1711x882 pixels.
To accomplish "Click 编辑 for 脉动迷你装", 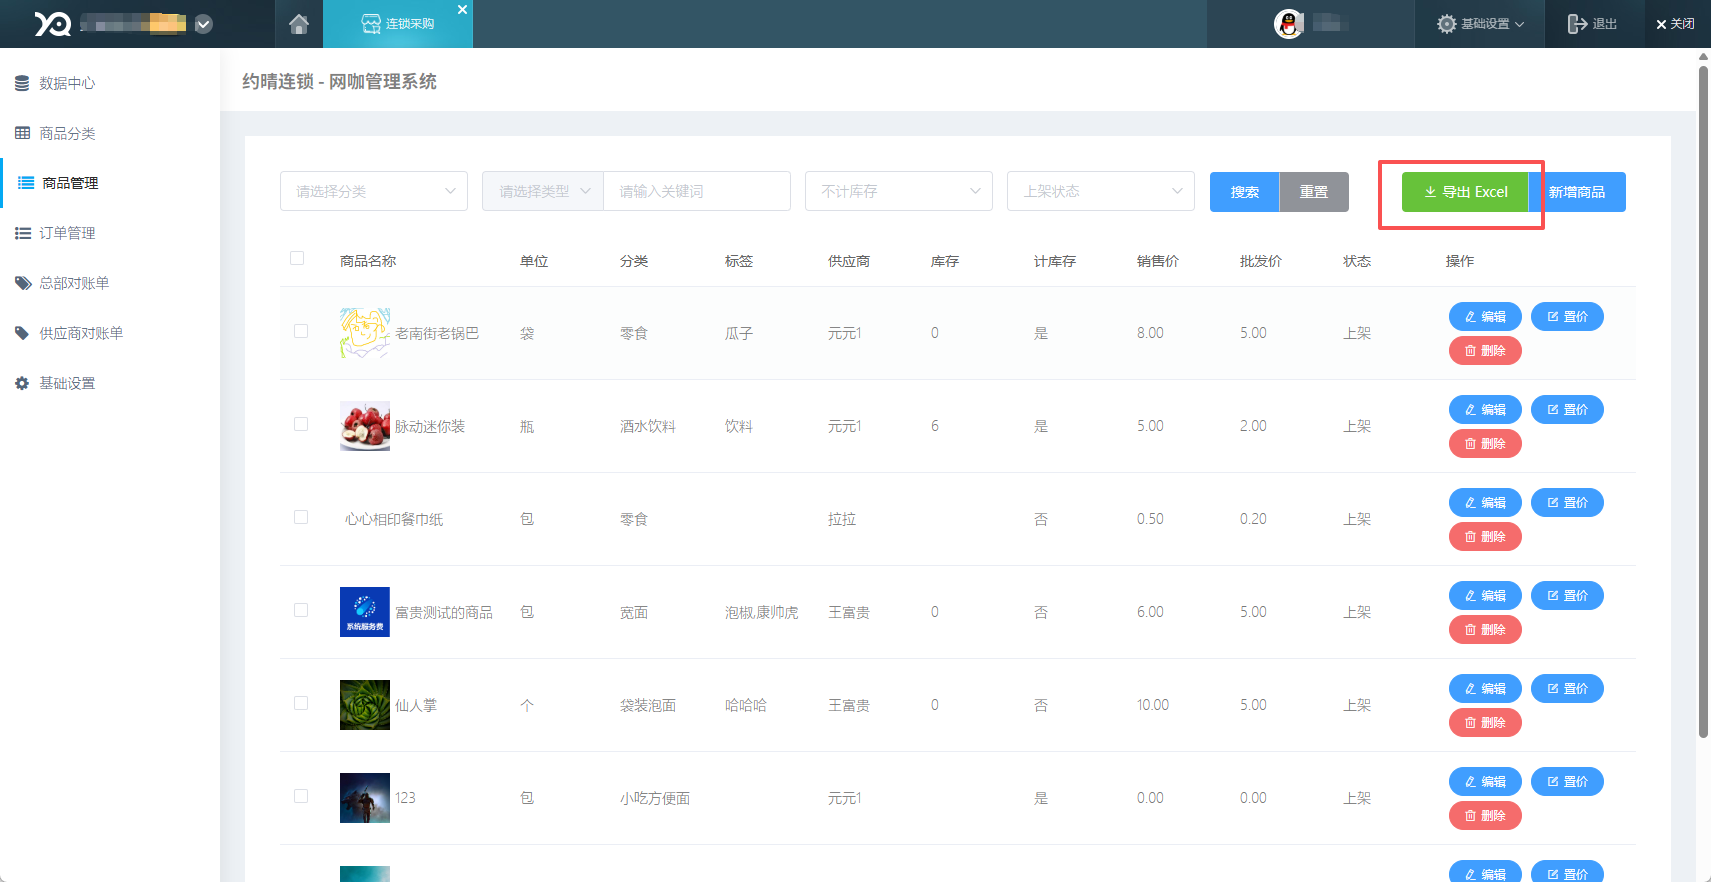I will click(x=1485, y=409).
